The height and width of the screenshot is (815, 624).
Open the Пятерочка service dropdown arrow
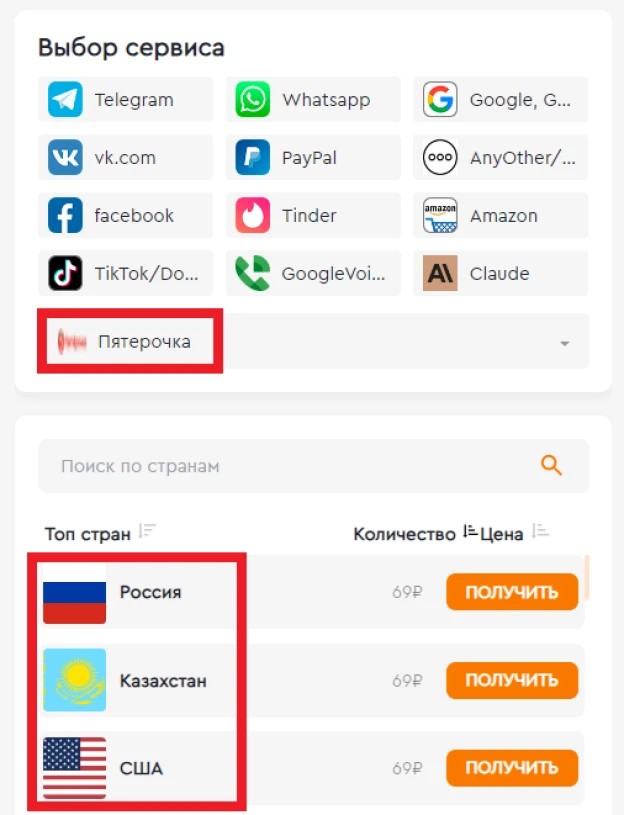click(x=565, y=344)
